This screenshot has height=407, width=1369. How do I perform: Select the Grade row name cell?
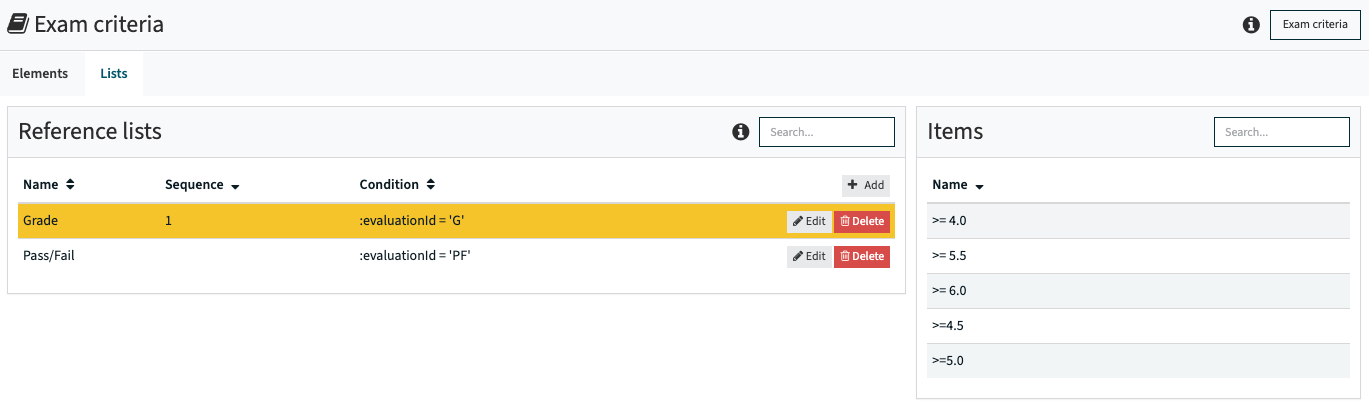coord(41,221)
